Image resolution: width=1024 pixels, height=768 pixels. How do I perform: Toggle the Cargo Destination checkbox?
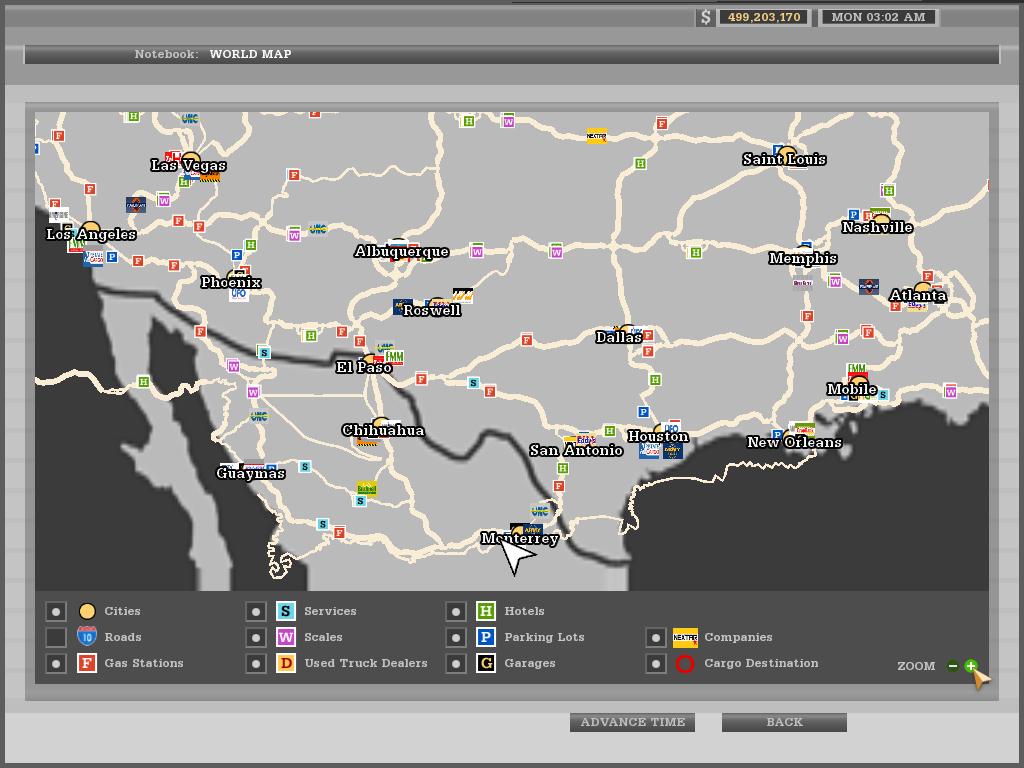pos(656,664)
